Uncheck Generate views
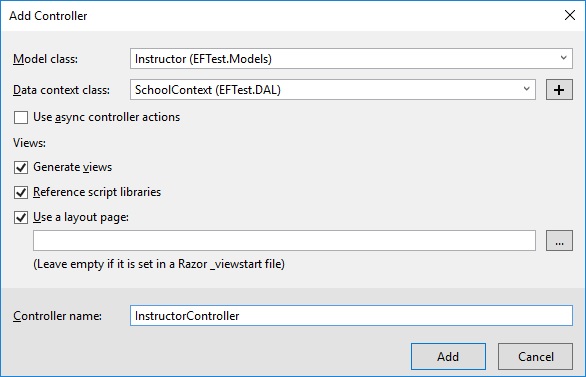The image size is (586, 377). click(x=21, y=167)
